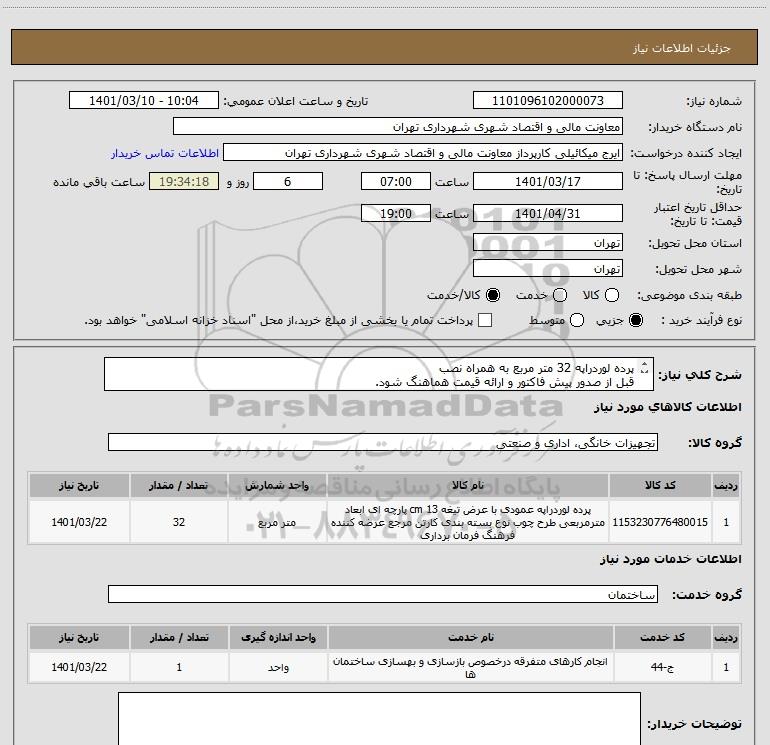The width and height of the screenshot is (770, 745).
Task: Choose the متوسط purchase type radio
Action: pyautogui.click(x=577, y=320)
